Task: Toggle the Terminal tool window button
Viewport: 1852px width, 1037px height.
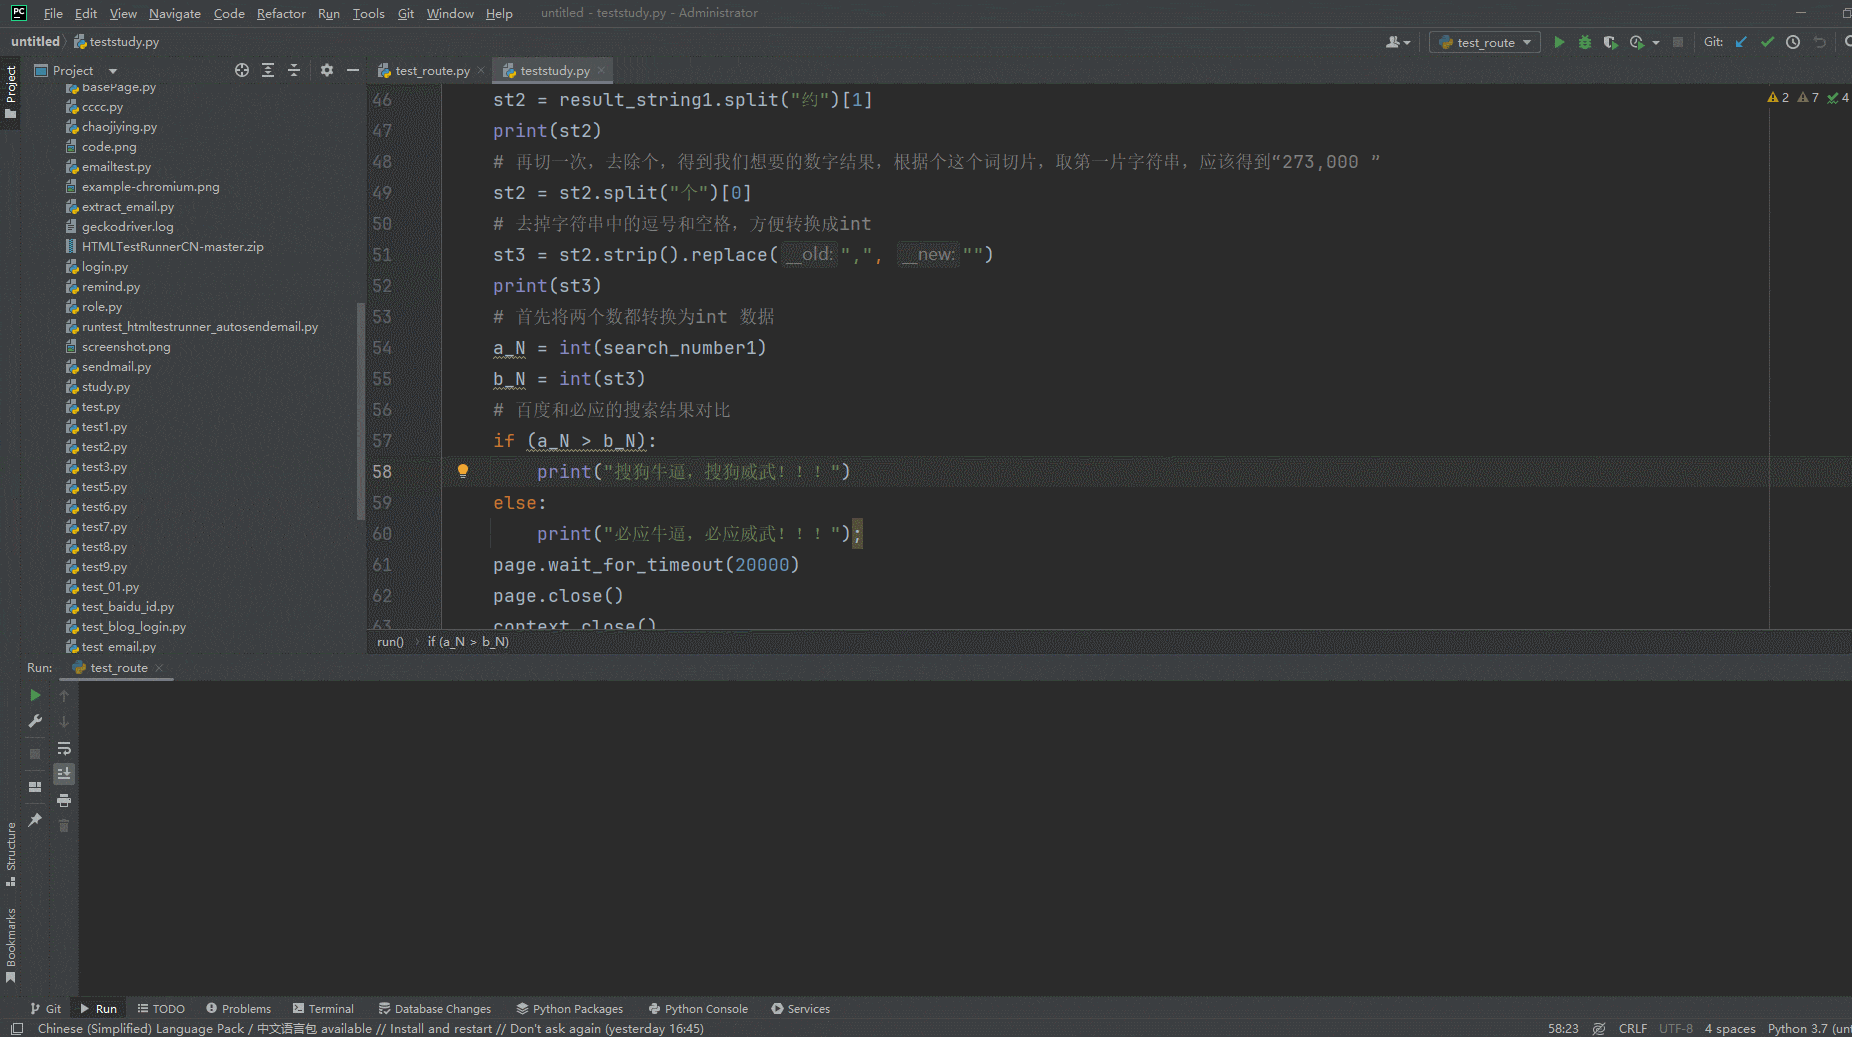Action: (324, 1008)
